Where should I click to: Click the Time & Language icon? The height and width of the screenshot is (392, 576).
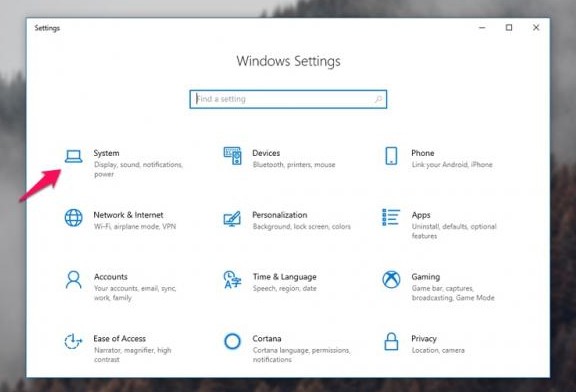(x=232, y=280)
